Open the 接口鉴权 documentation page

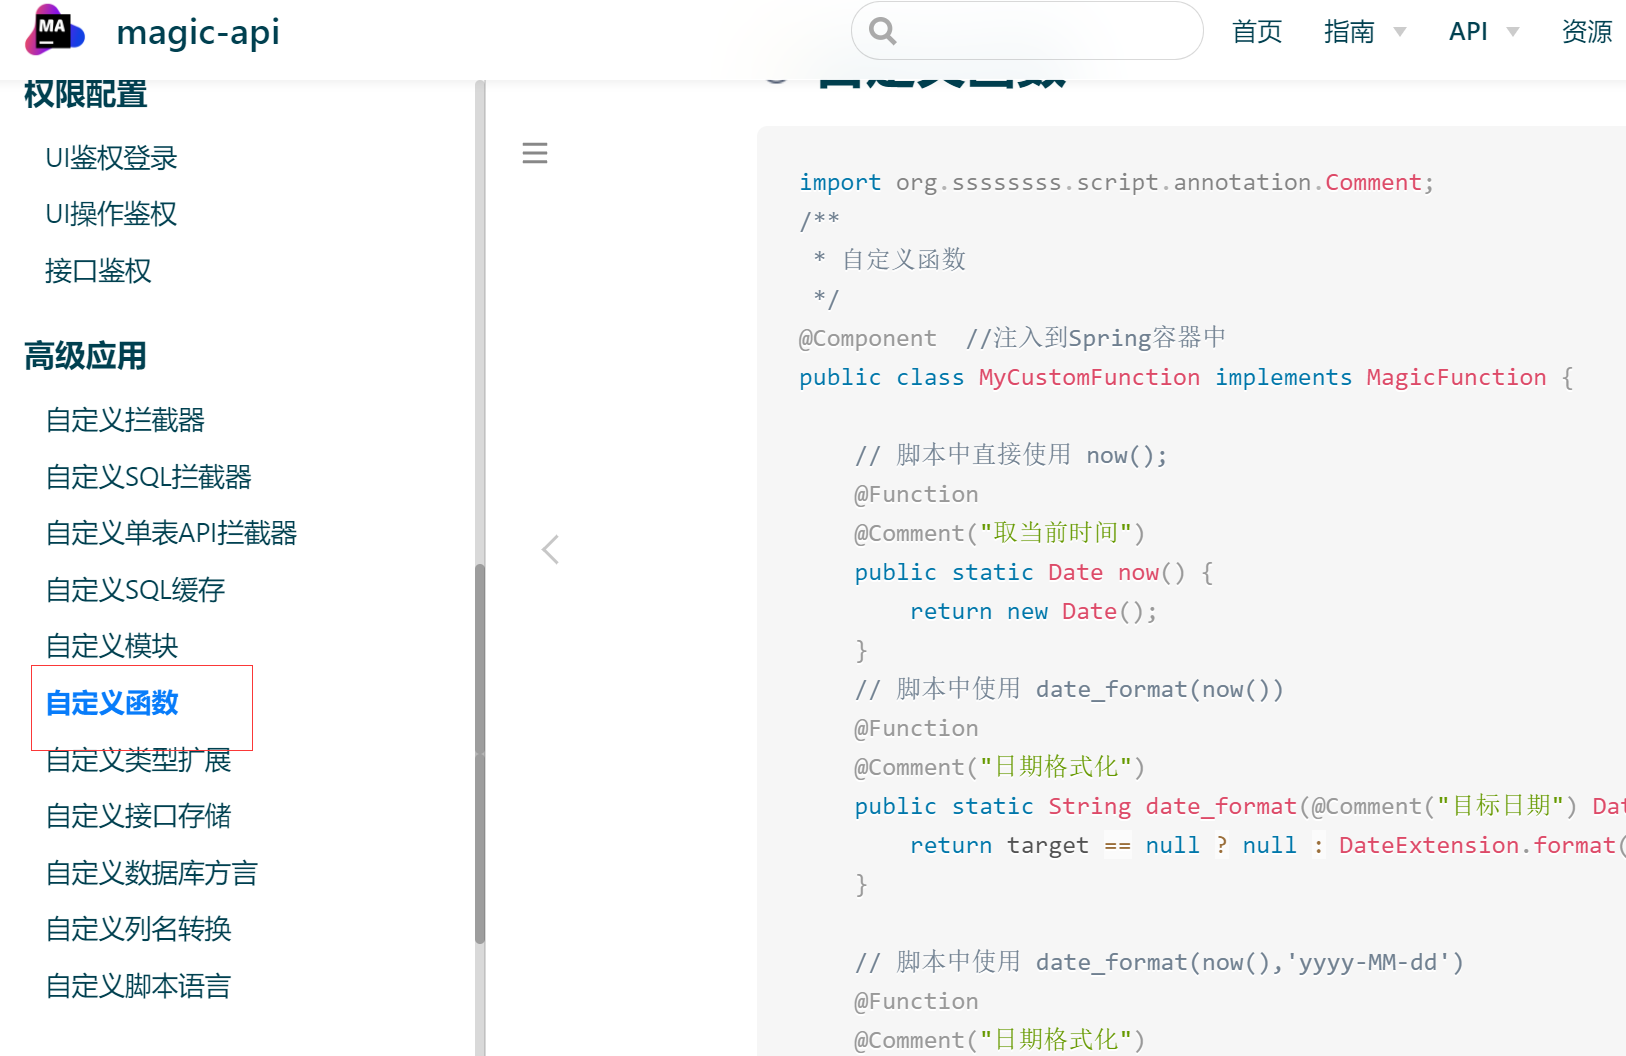pos(97,271)
